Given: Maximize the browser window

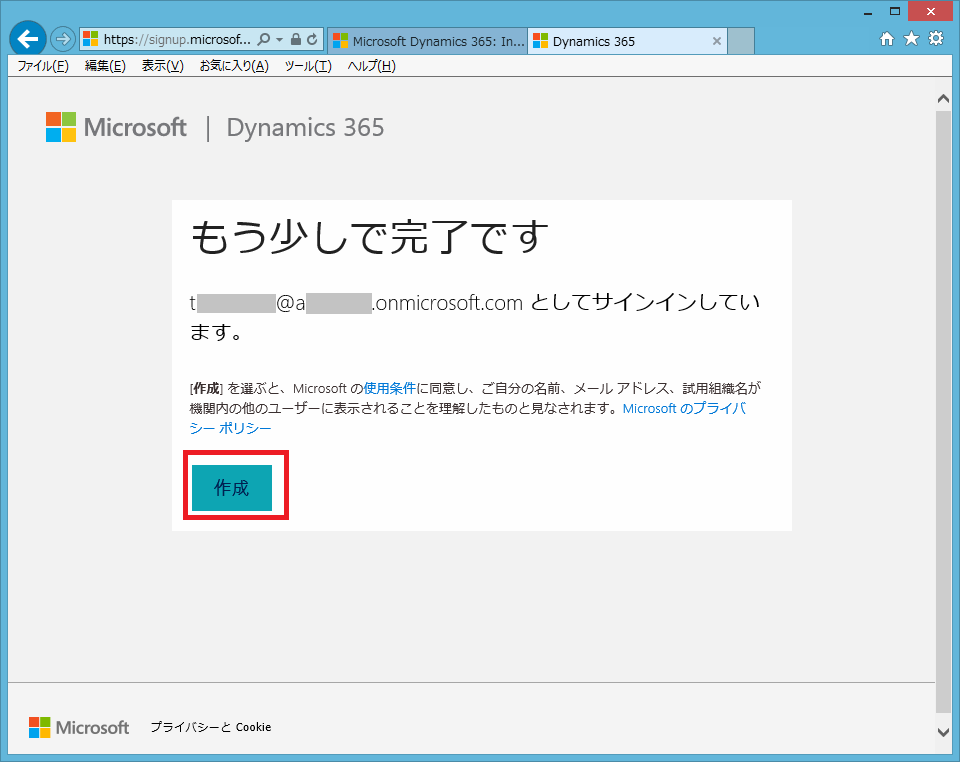Looking at the screenshot, I should [894, 12].
